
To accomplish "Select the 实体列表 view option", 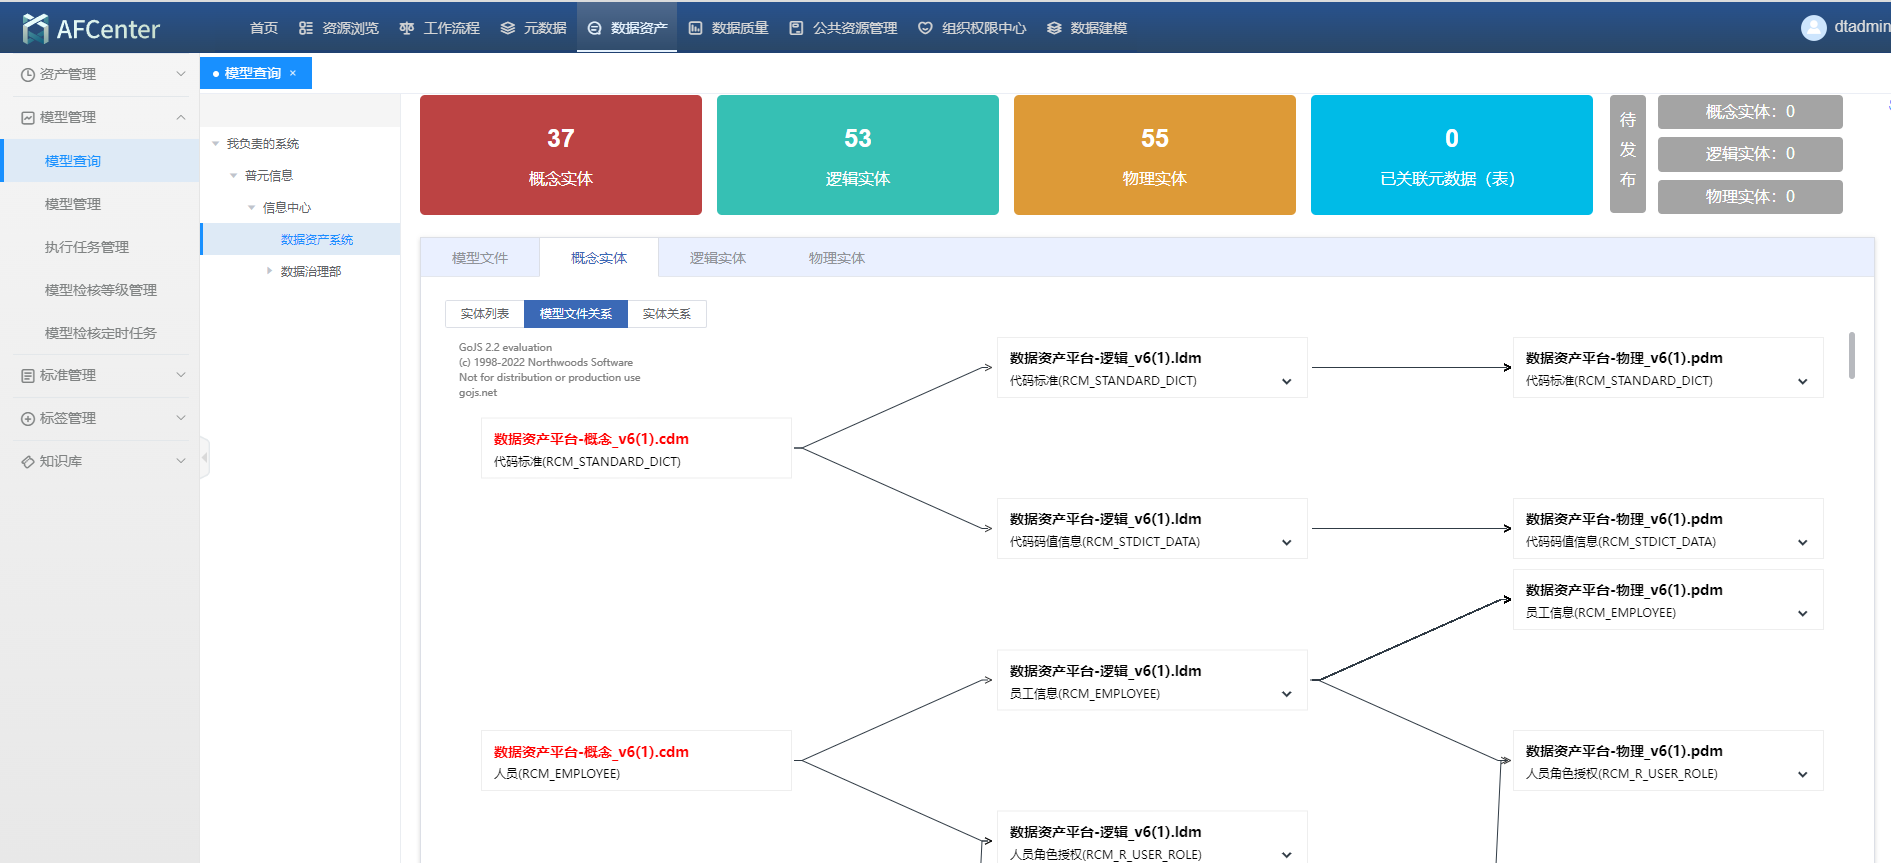I will (485, 314).
